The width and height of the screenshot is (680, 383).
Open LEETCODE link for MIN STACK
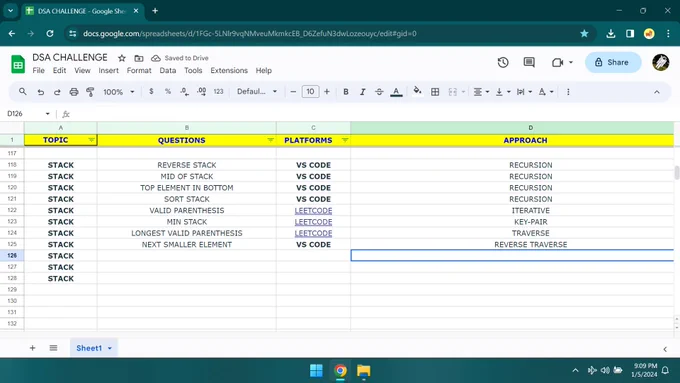click(313, 222)
